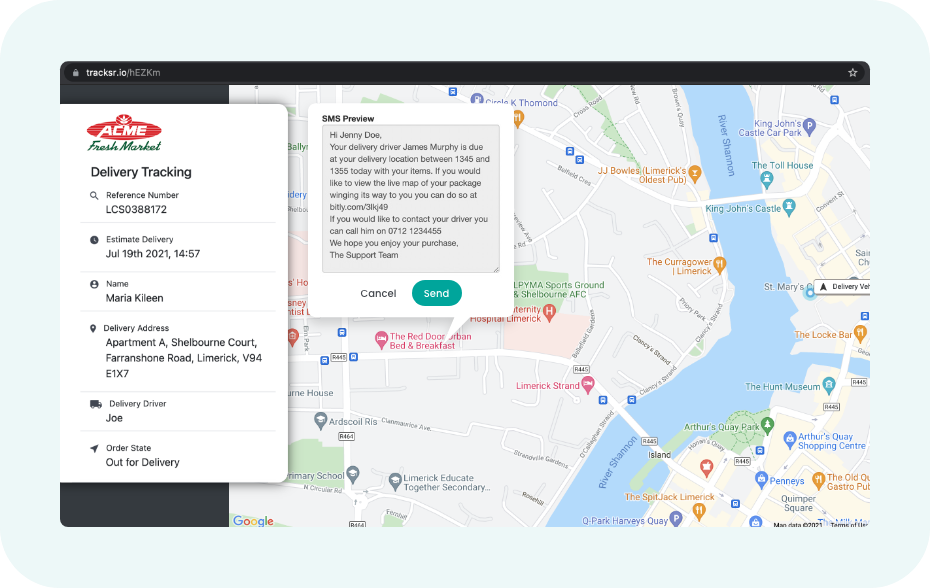This screenshot has height=588, width=930.
Task: Click the Out for Delivery status text
Action: [142, 462]
